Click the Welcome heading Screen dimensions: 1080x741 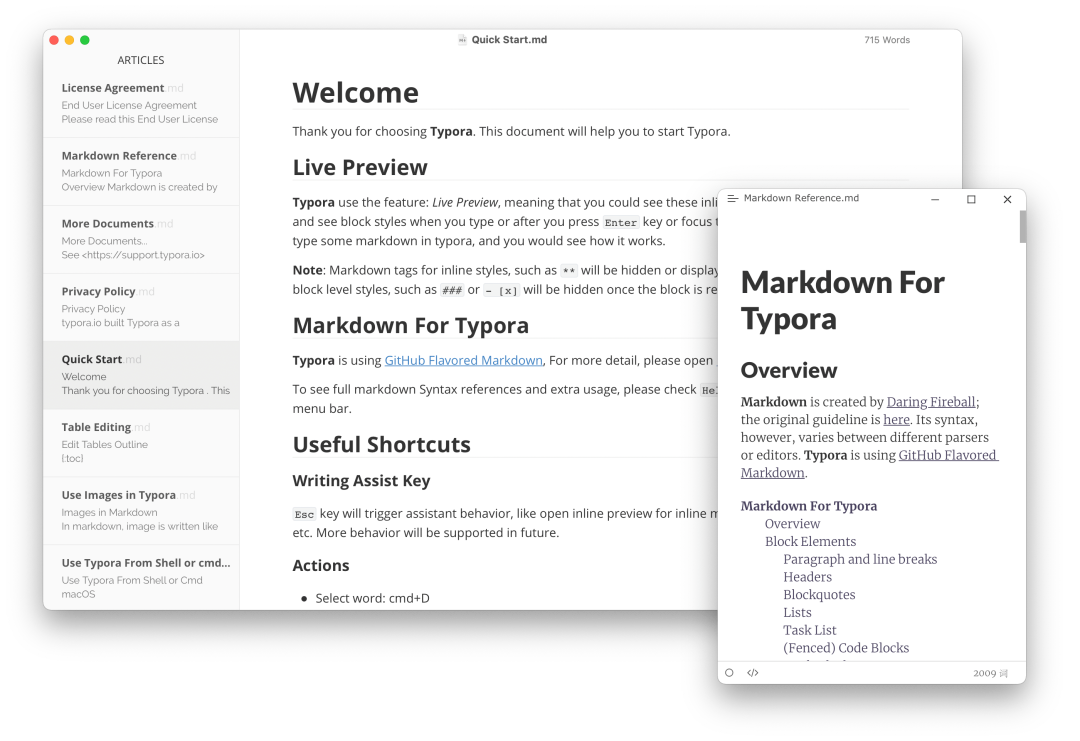point(355,93)
